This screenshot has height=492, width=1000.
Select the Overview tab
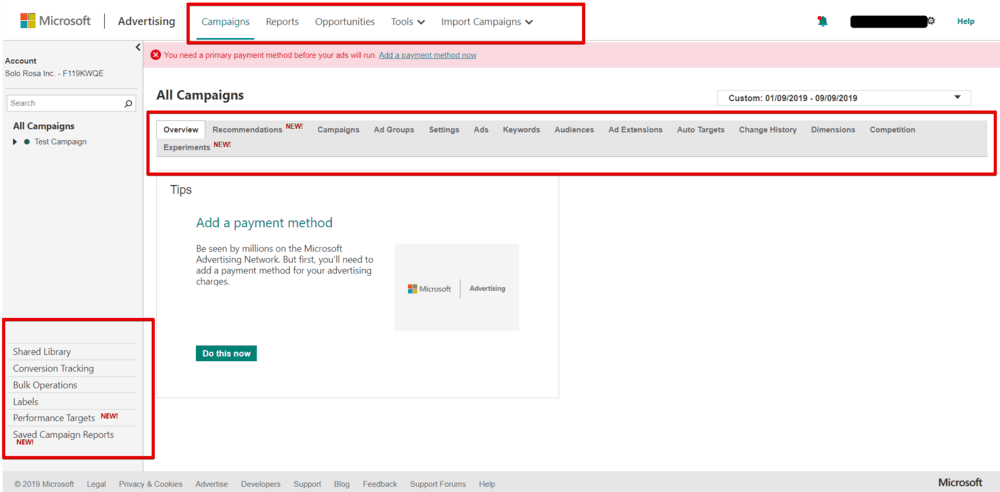tap(181, 130)
